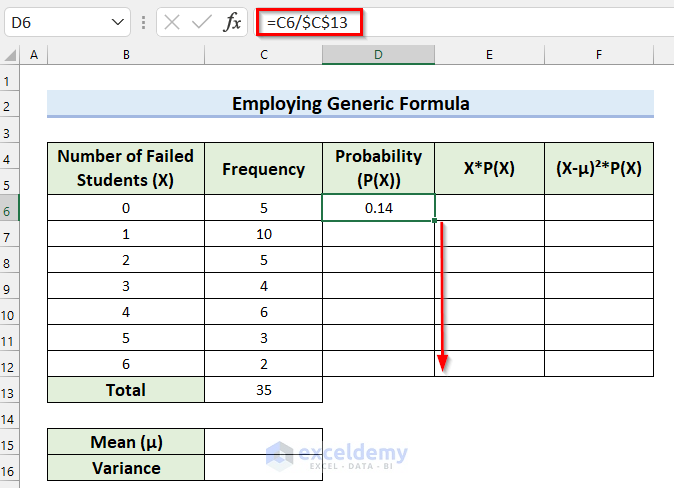Click the Enter checkmark formula icon
Screen dimensions: 674x488
[201, 22]
